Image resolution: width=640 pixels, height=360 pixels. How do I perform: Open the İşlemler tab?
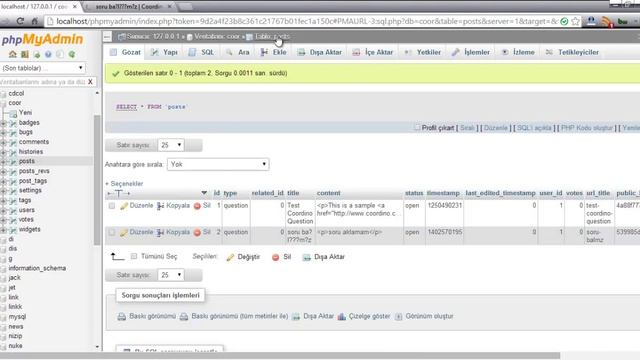471,52
